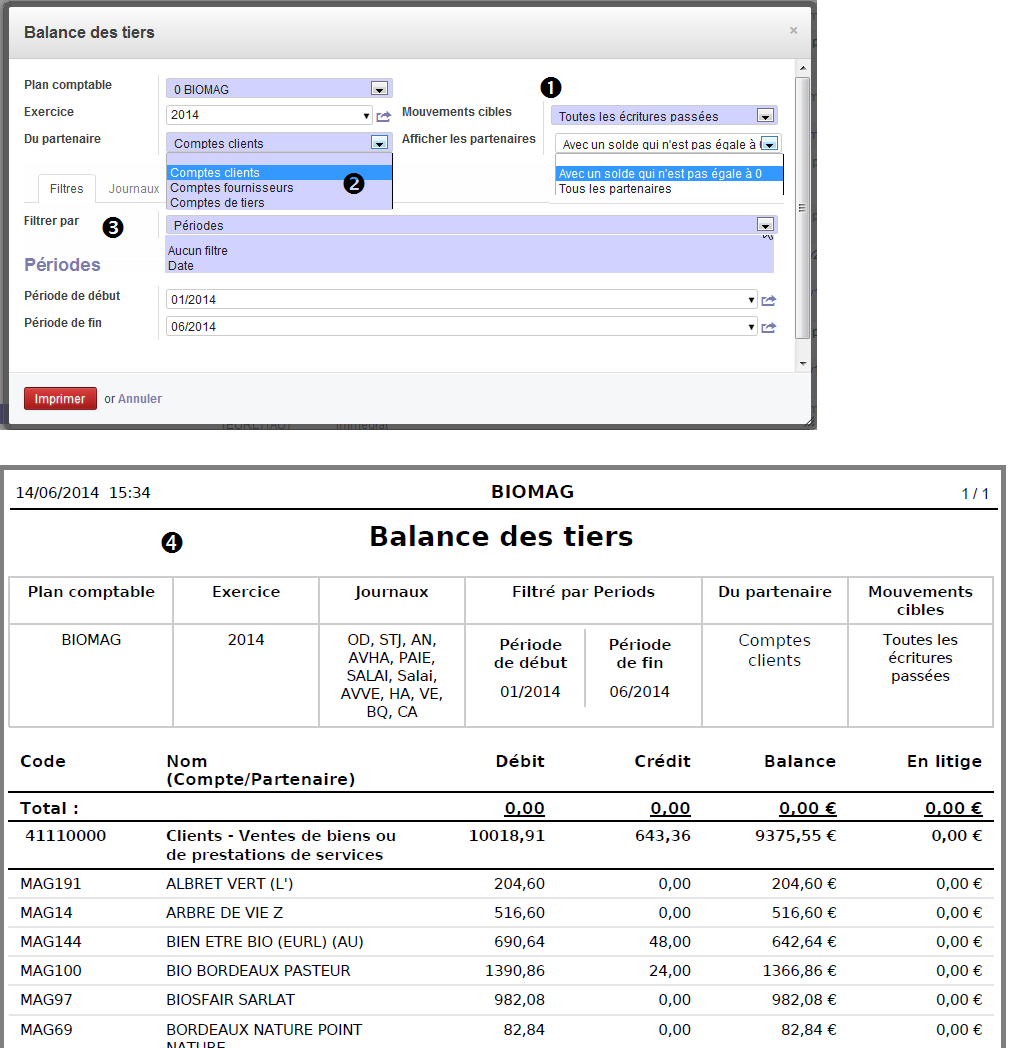The width and height of the screenshot is (1016, 1048).
Task: Click BIO BORDEAUX PASTEUR row name
Action: coord(258,970)
